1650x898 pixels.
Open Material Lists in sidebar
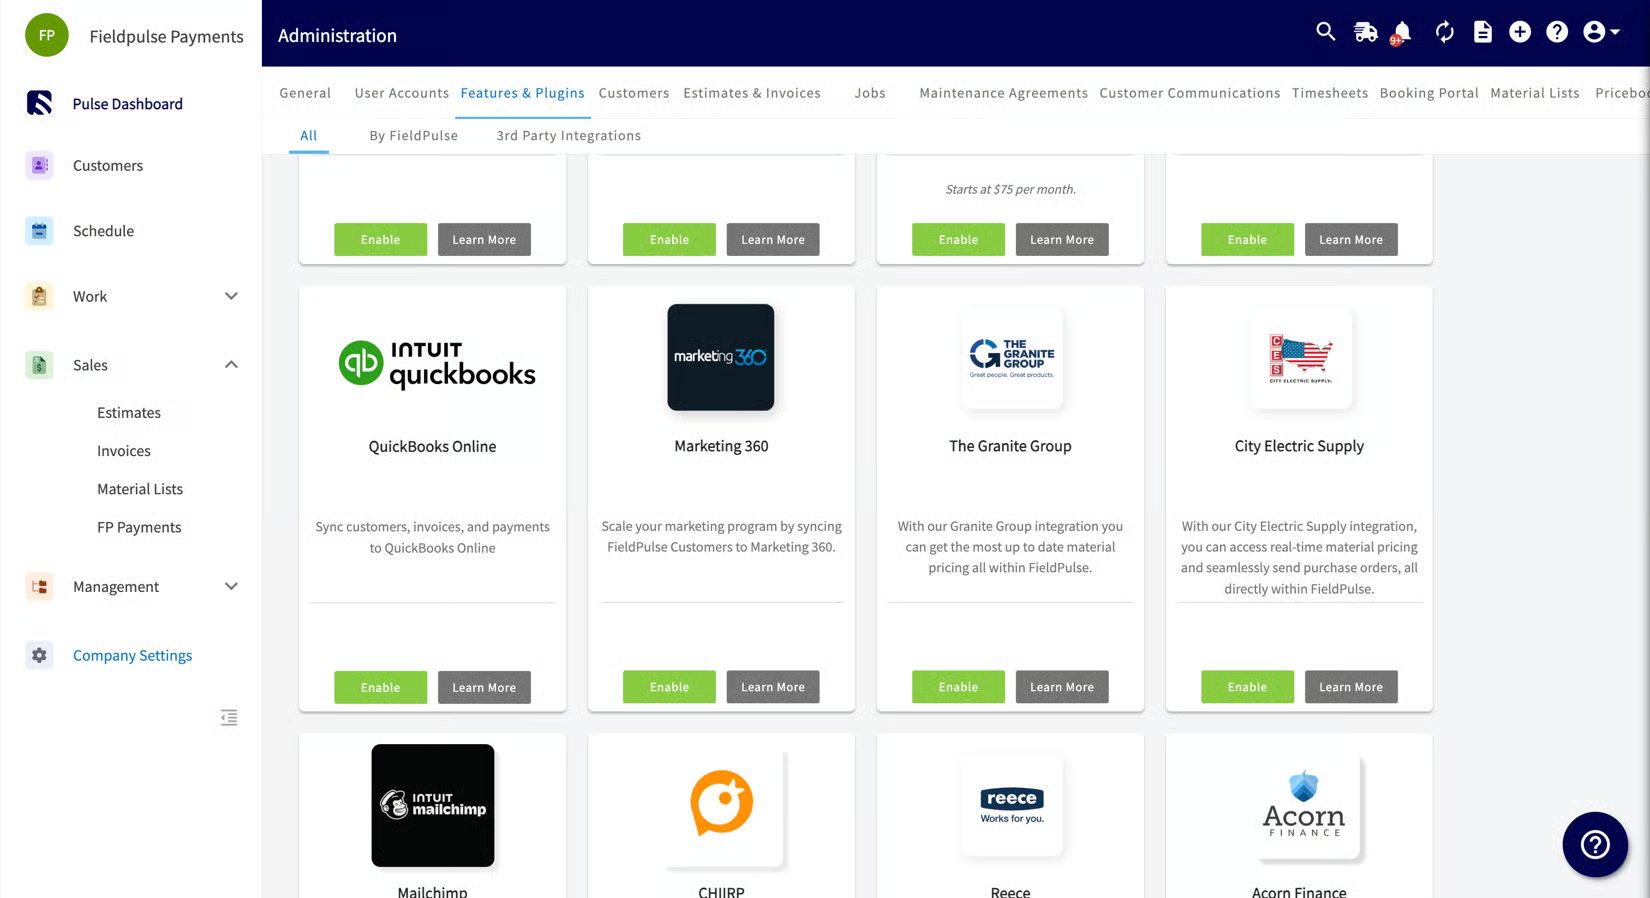[140, 489]
